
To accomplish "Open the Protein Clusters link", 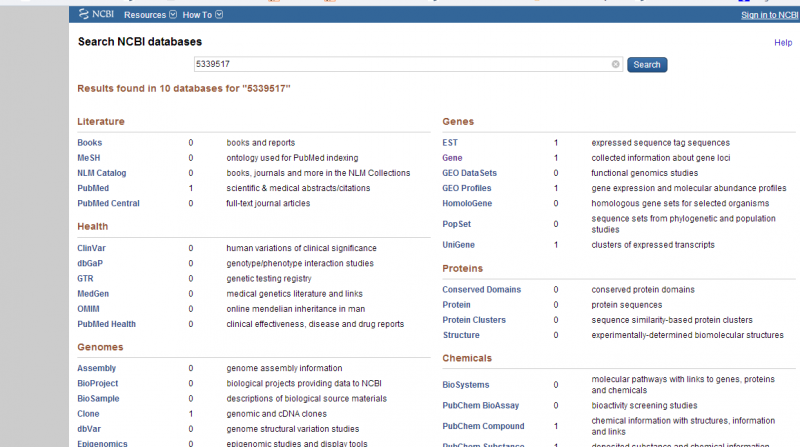I will pyautogui.click(x=474, y=320).
